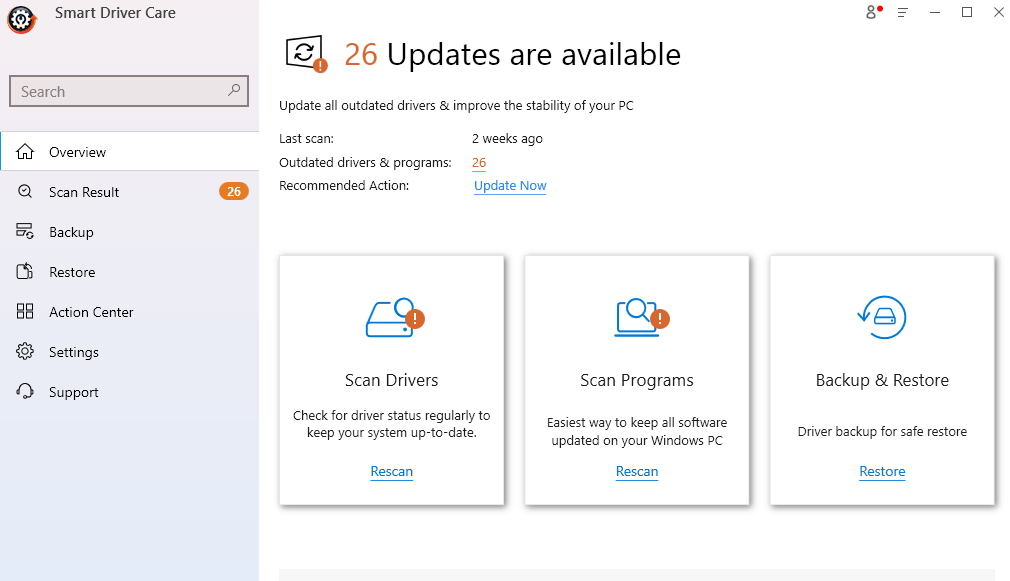Click the Scan Drivers drive icon
The image size is (1010, 581).
[391, 315]
